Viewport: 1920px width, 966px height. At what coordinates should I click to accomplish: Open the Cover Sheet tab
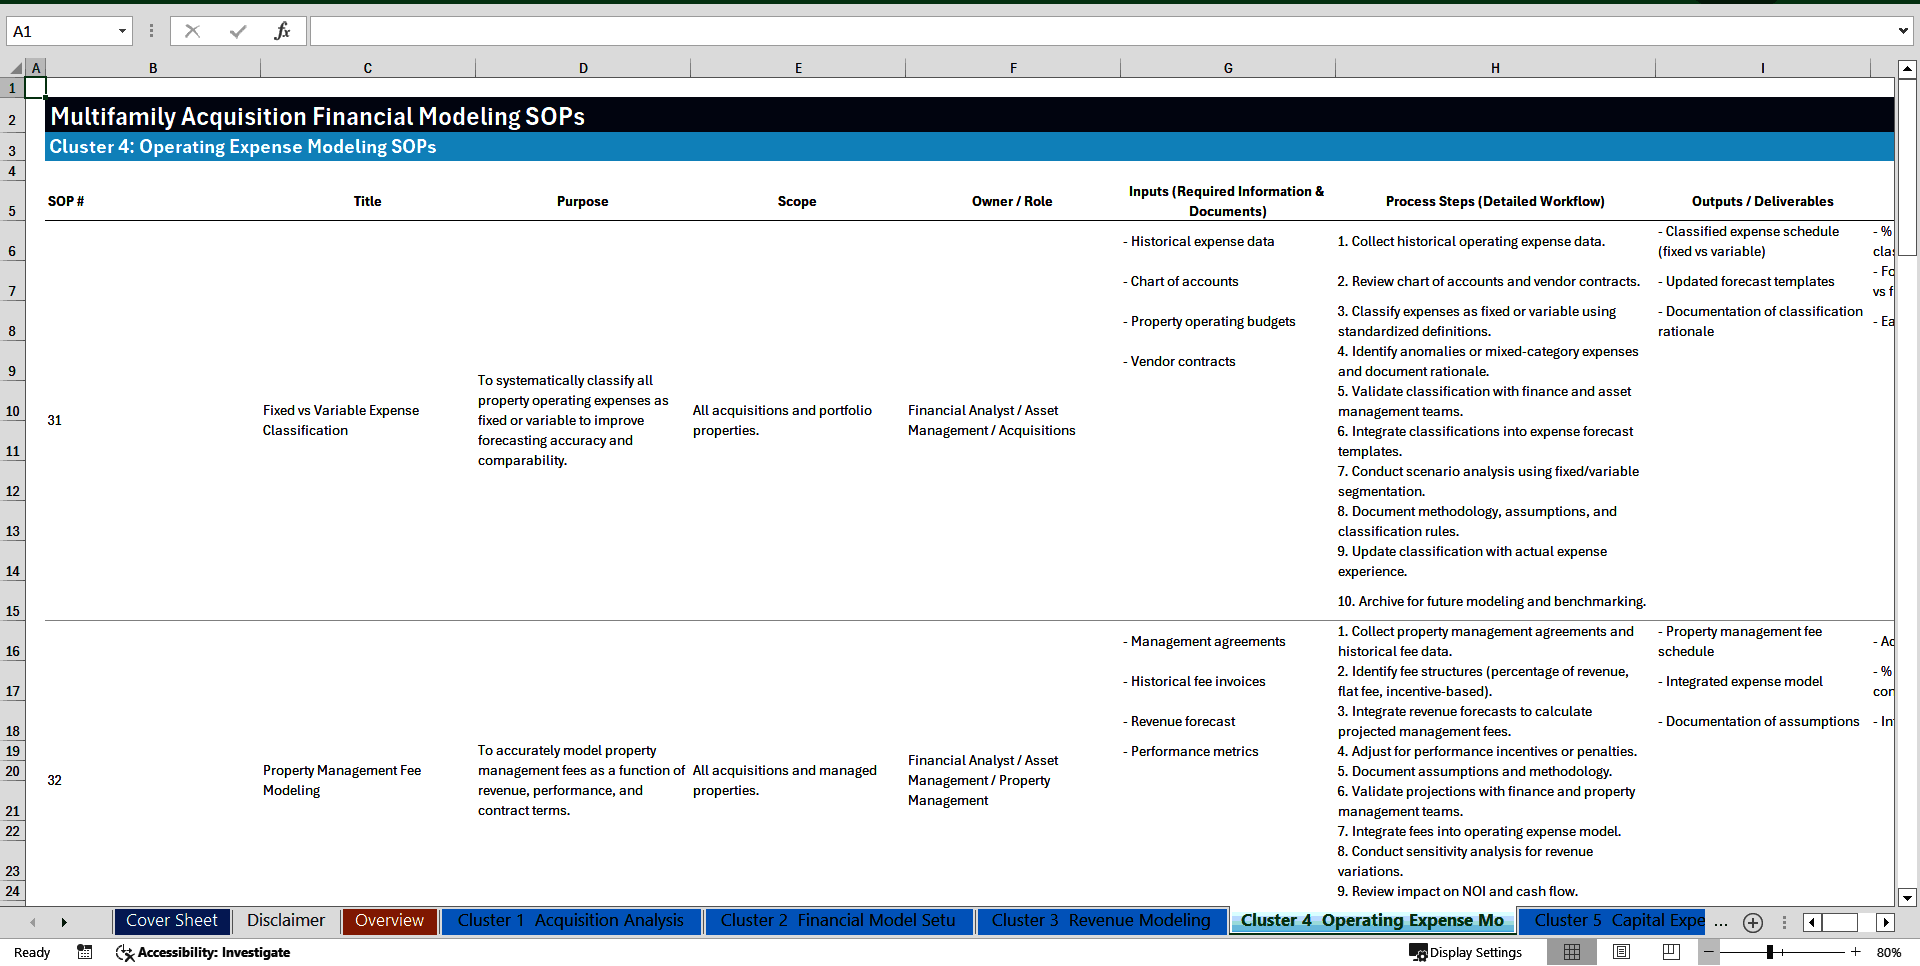point(171,921)
